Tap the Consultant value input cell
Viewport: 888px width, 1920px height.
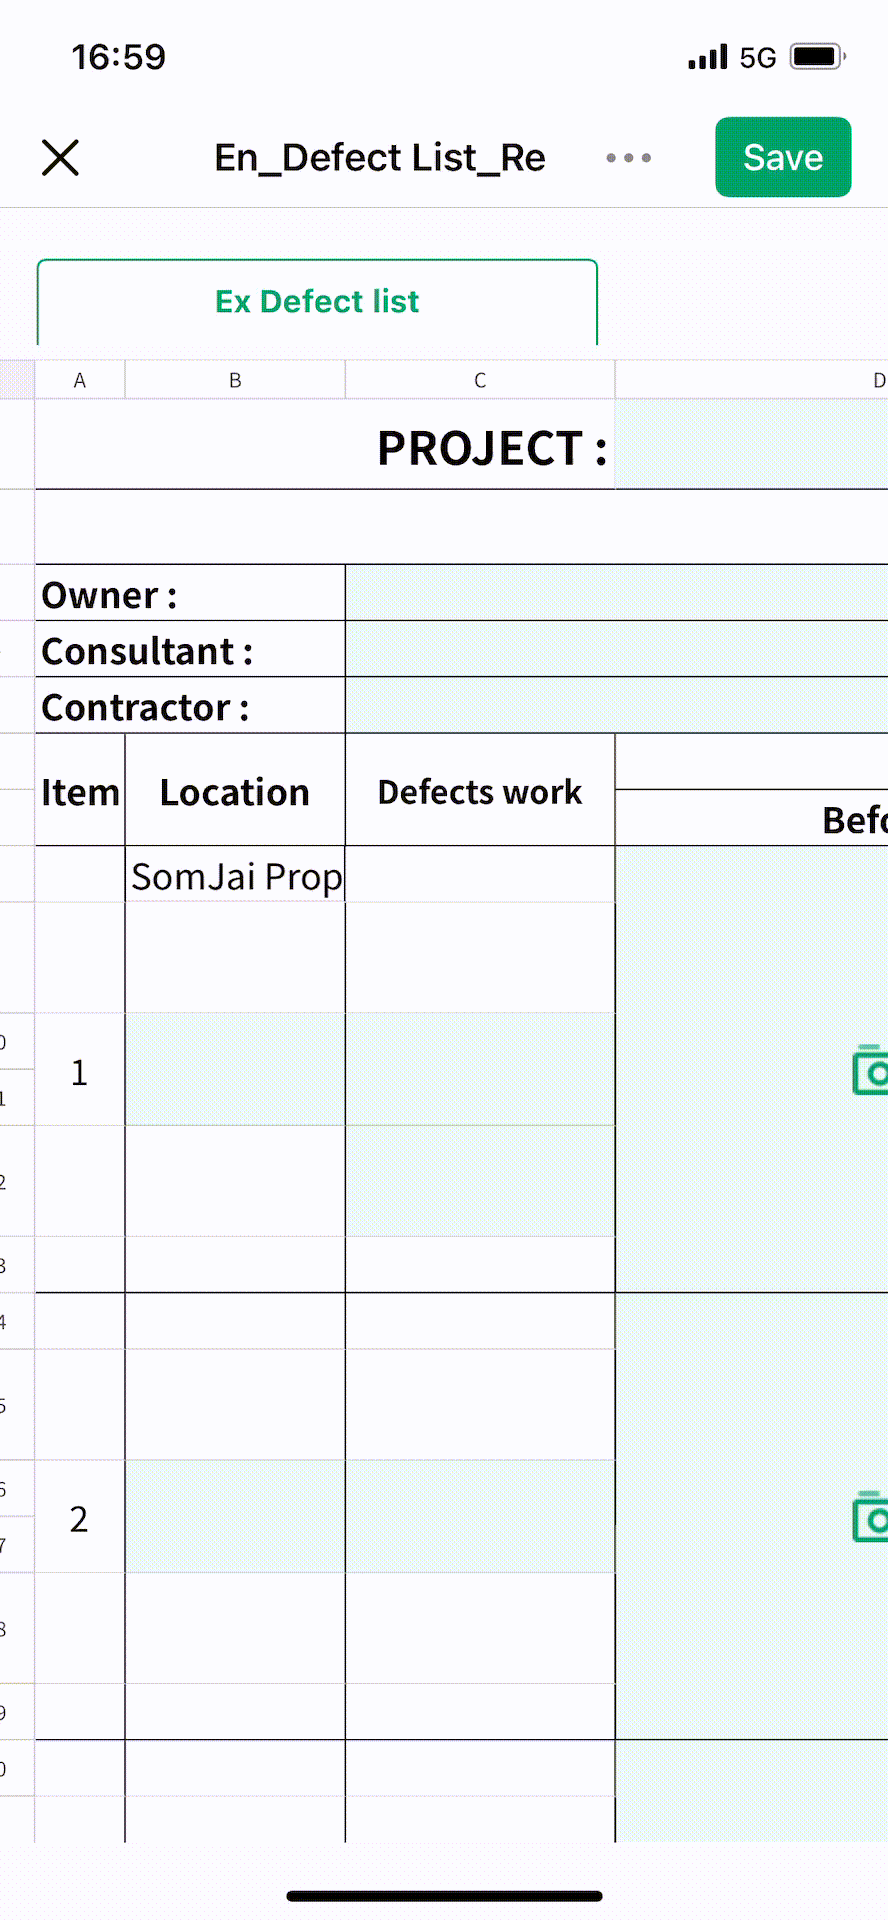point(616,649)
